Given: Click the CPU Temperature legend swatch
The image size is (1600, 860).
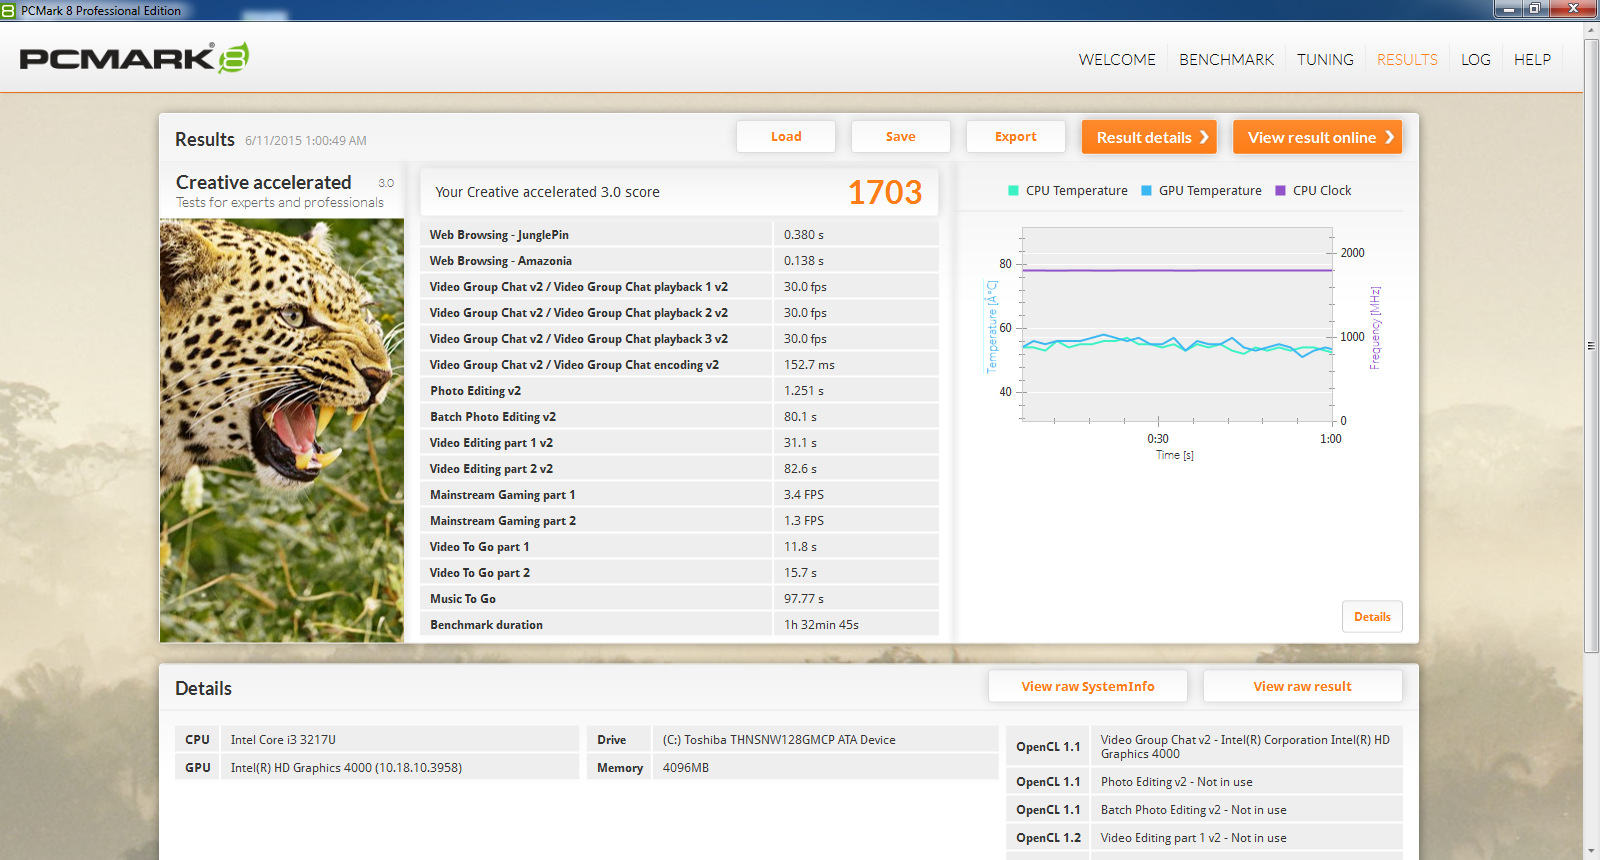Looking at the screenshot, I should [1013, 191].
